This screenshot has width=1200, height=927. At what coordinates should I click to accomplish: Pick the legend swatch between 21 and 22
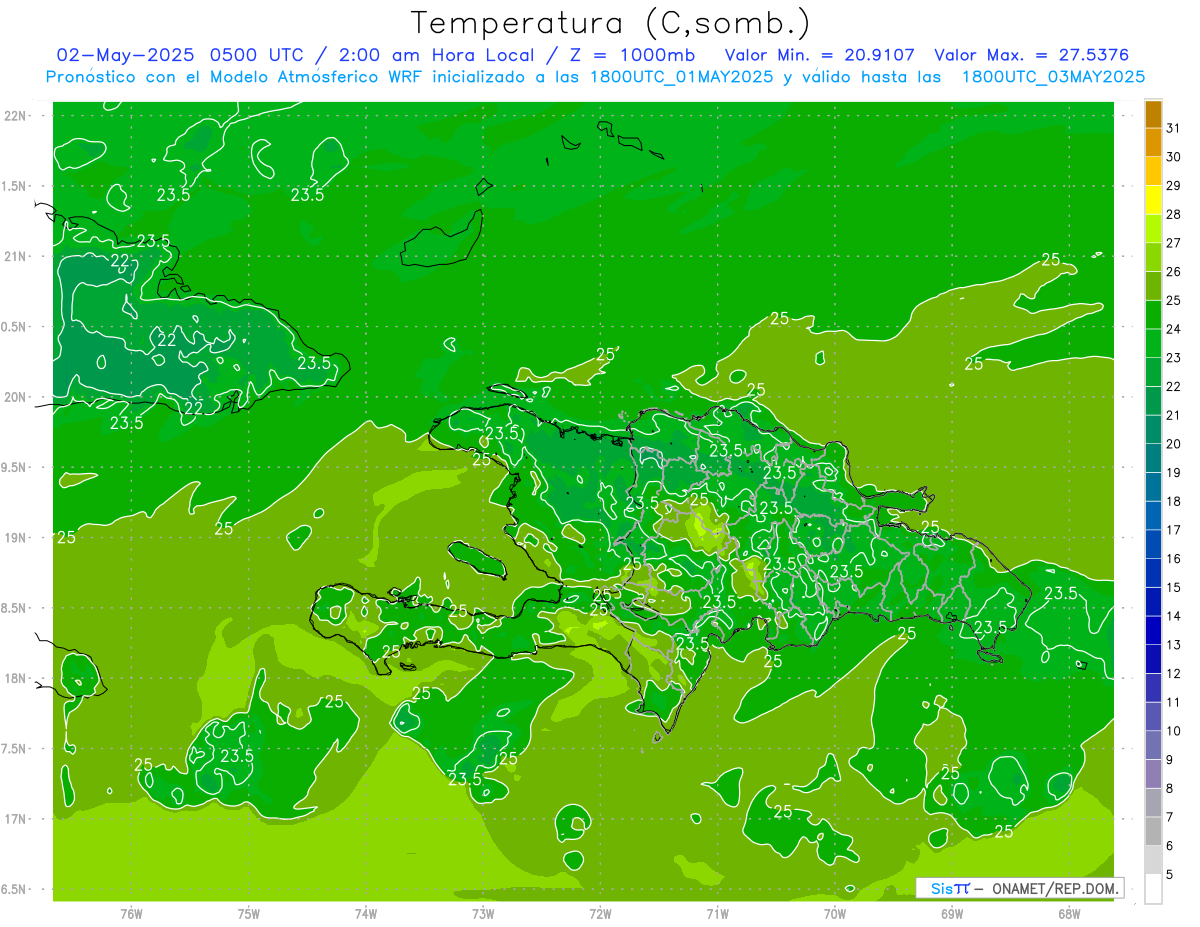pyautogui.click(x=1153, y=401)
